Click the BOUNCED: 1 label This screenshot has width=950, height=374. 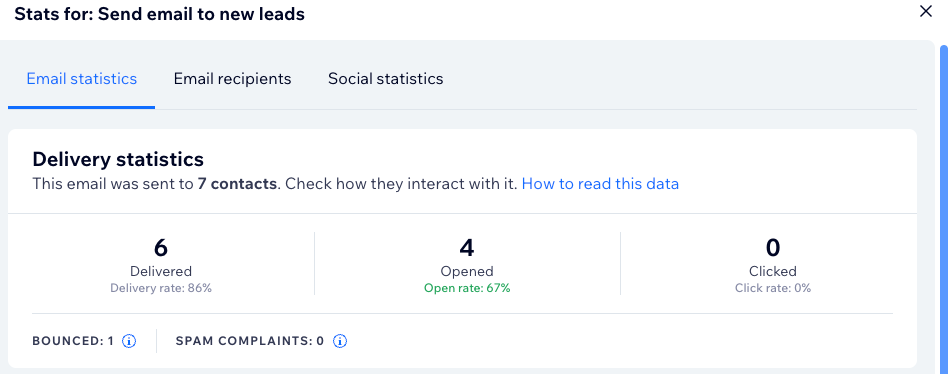[73, 341]
